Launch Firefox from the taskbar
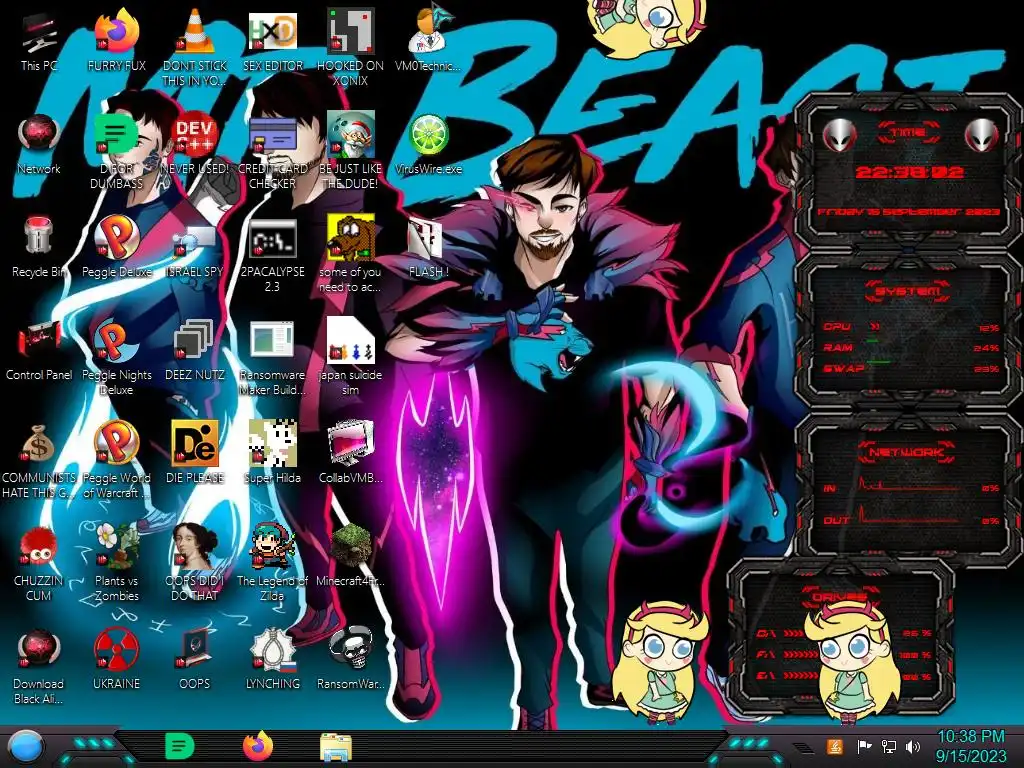Screen dimensions: 1024x768 point(258,746)
